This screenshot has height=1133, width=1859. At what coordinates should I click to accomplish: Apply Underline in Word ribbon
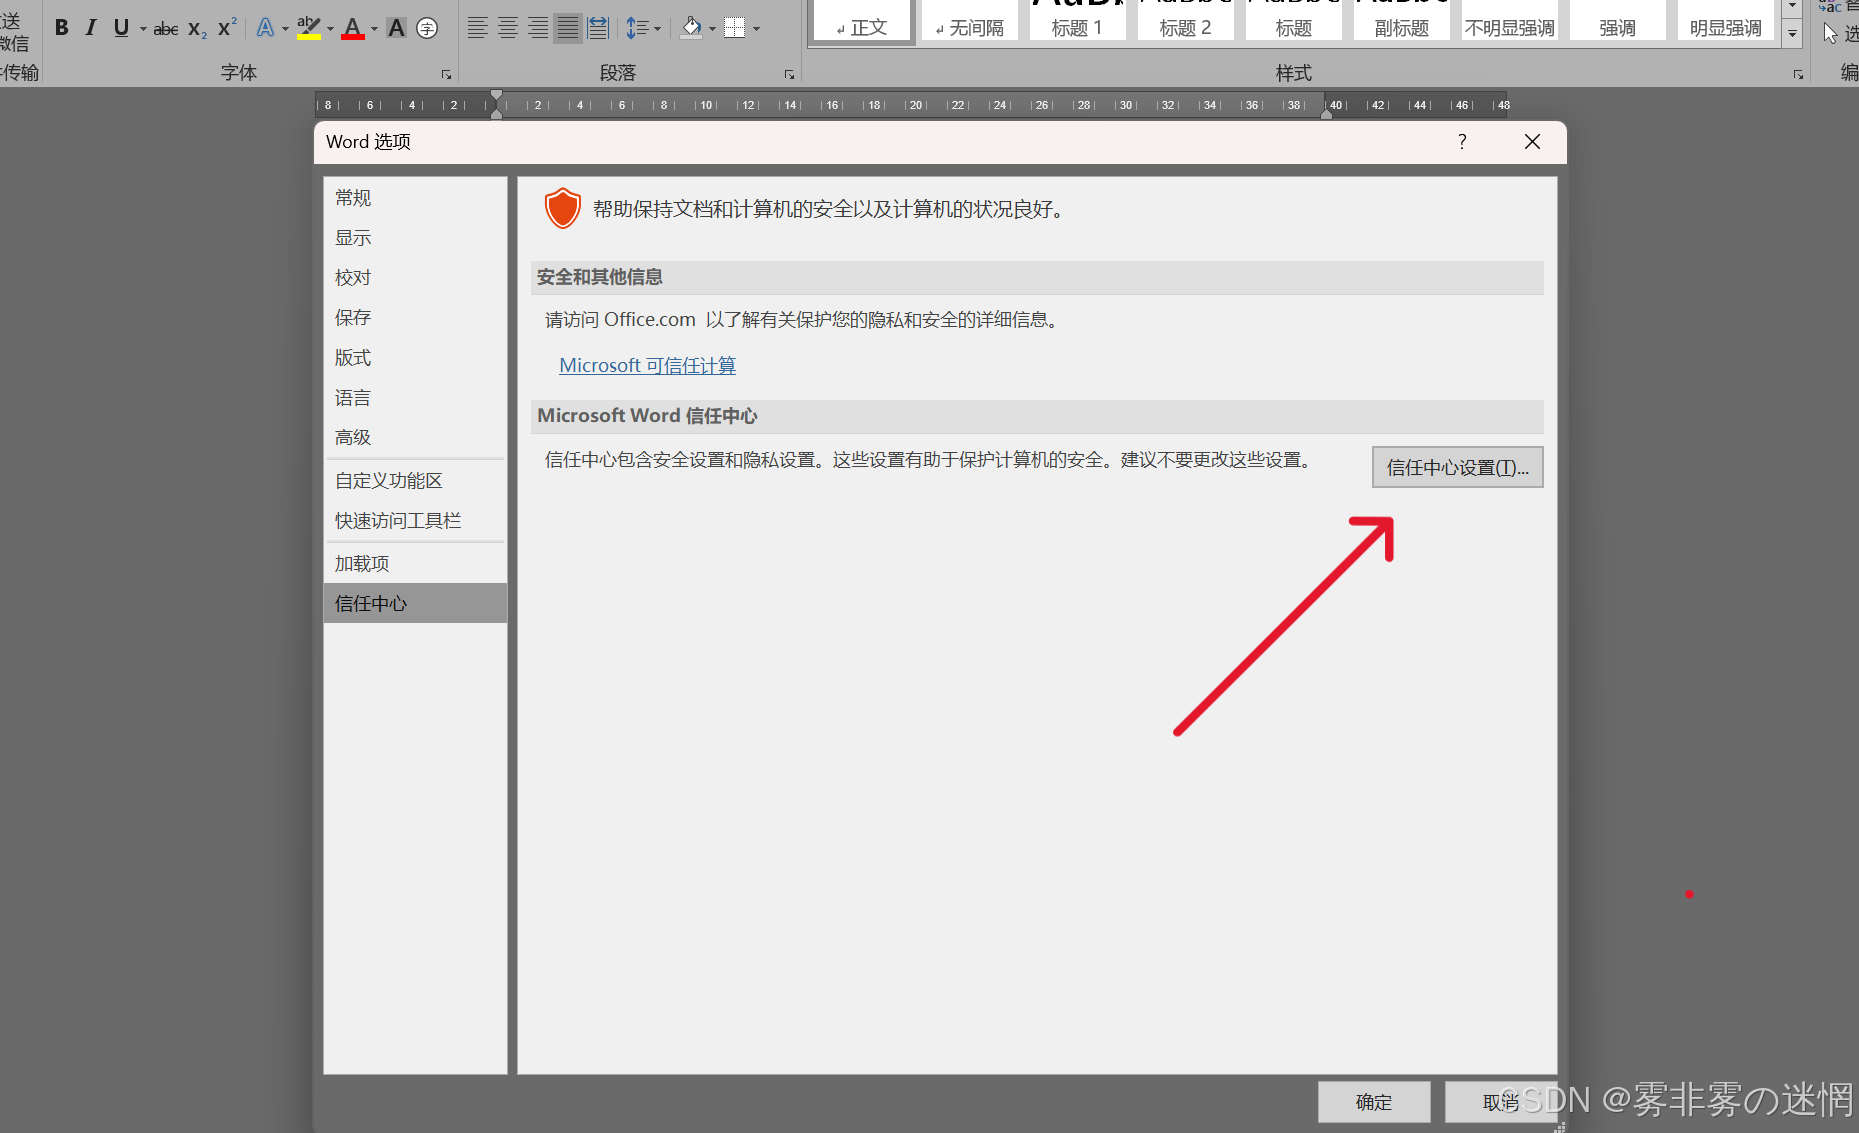point(121,28)
